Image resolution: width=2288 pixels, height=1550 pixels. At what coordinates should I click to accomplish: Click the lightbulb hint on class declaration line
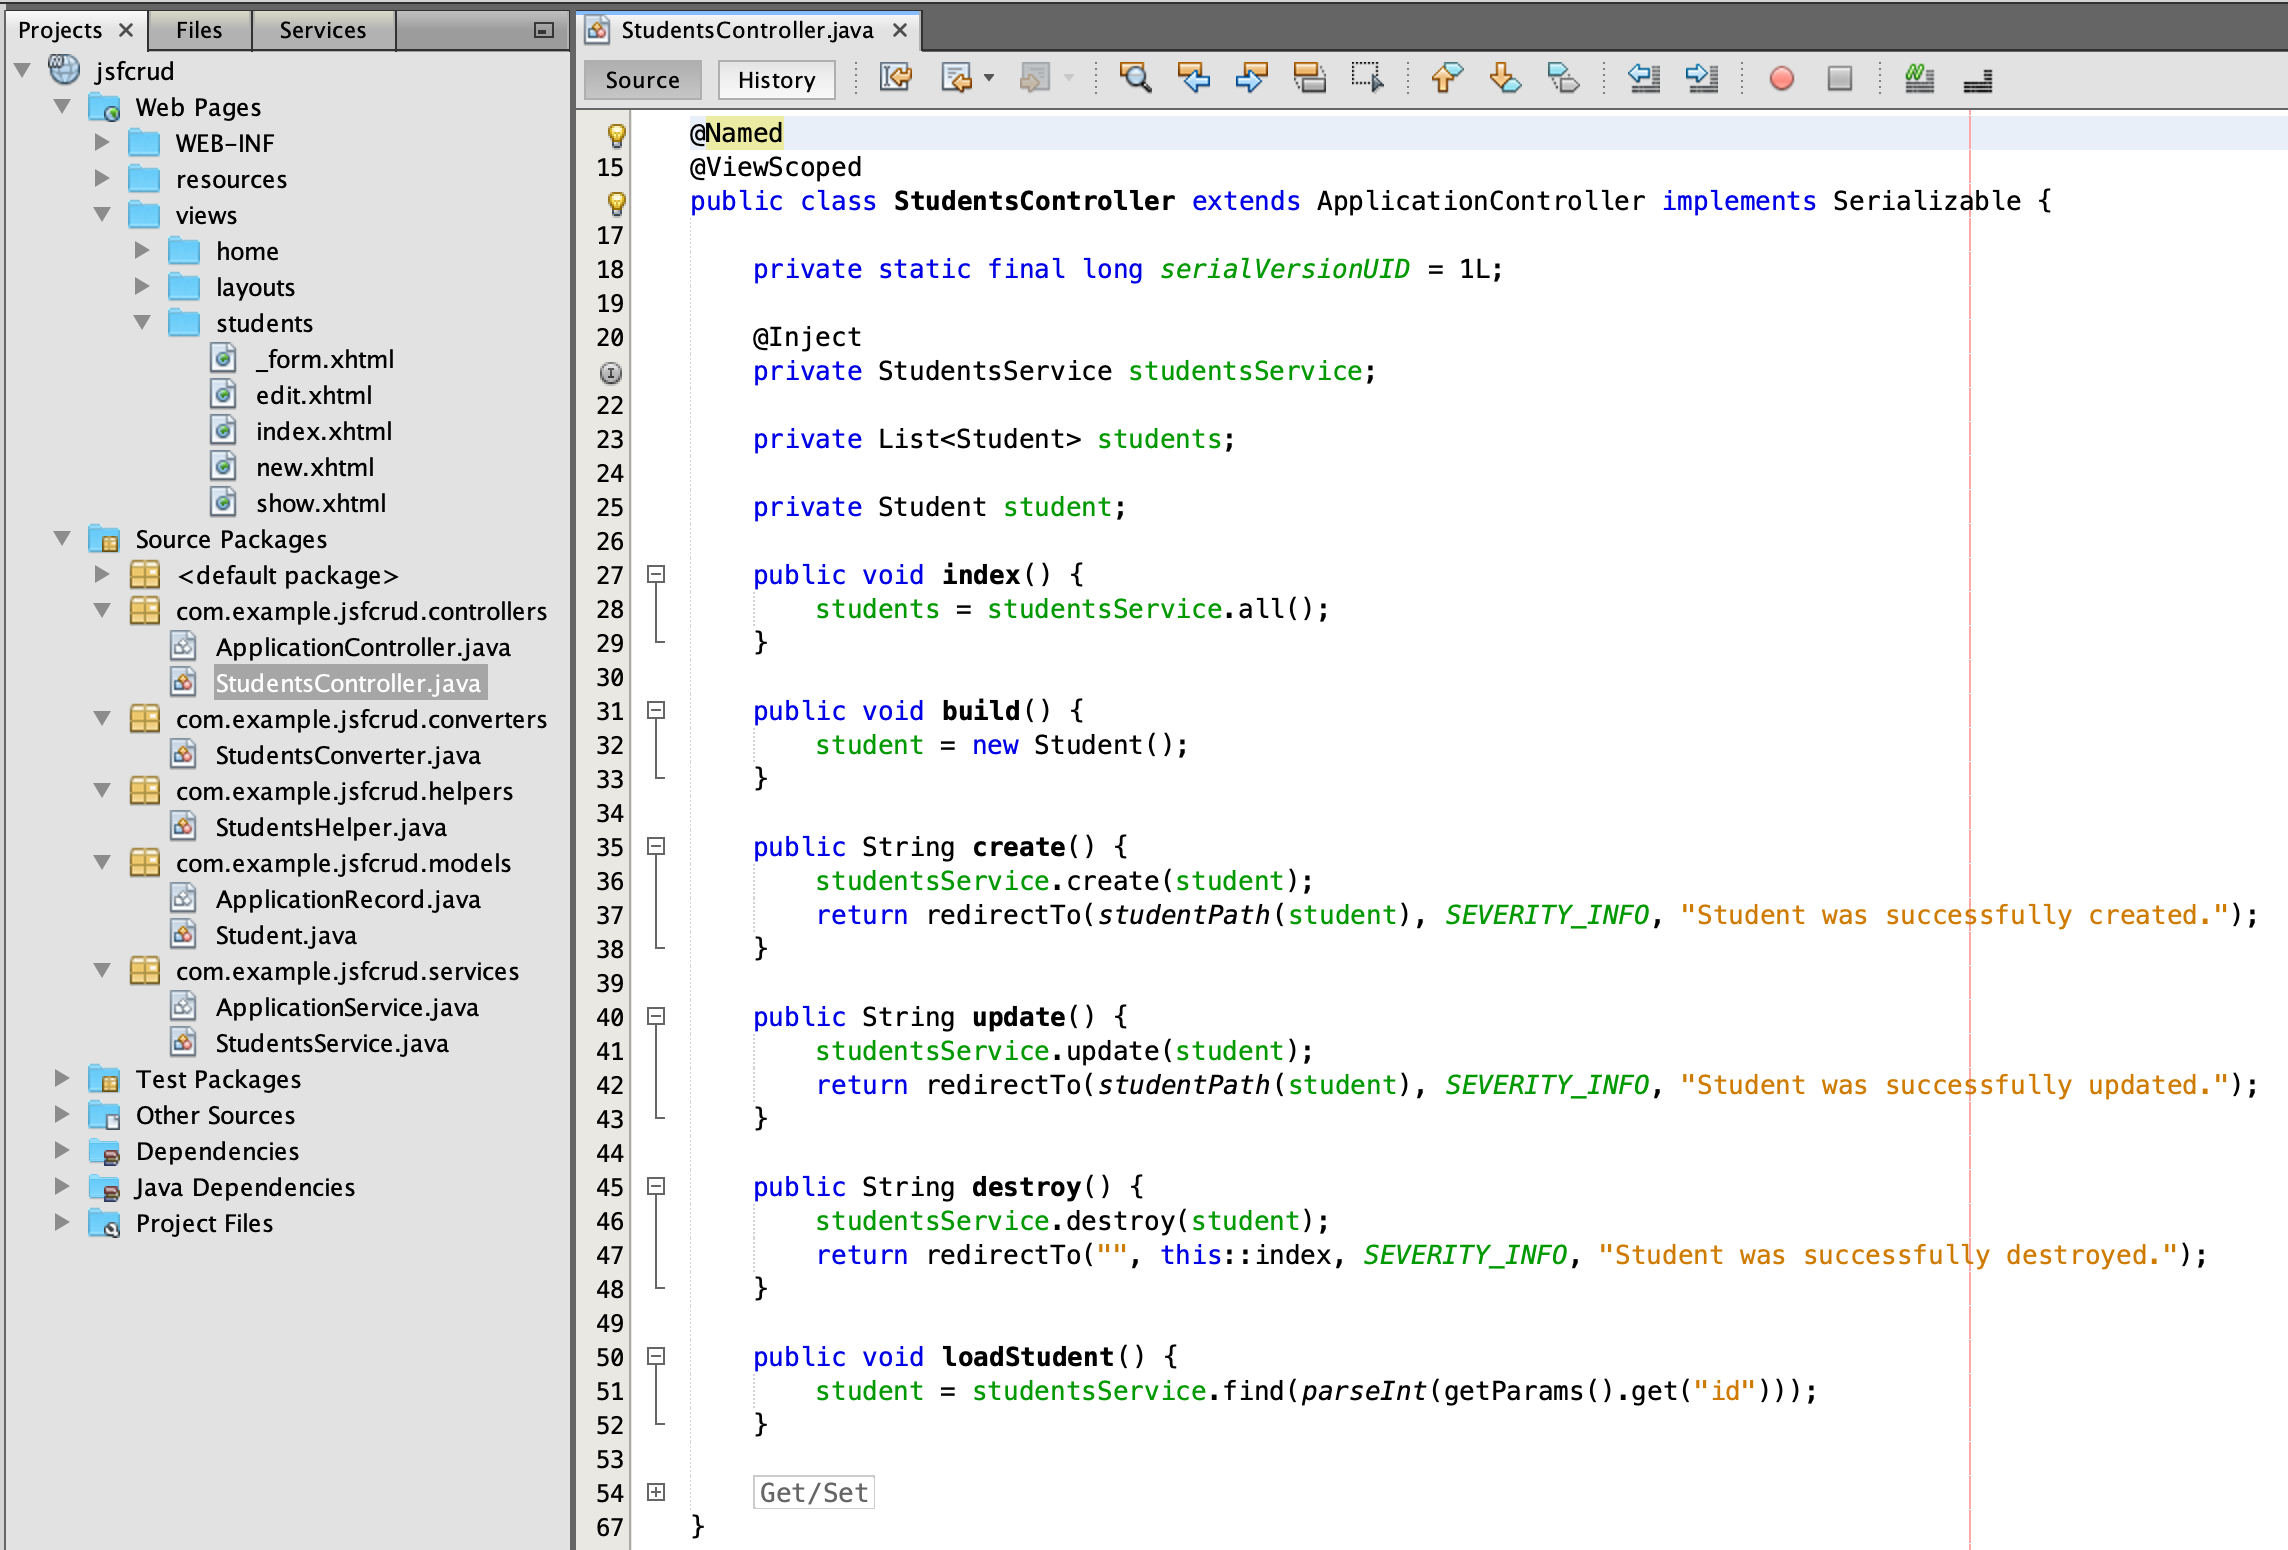click(616, 202)
